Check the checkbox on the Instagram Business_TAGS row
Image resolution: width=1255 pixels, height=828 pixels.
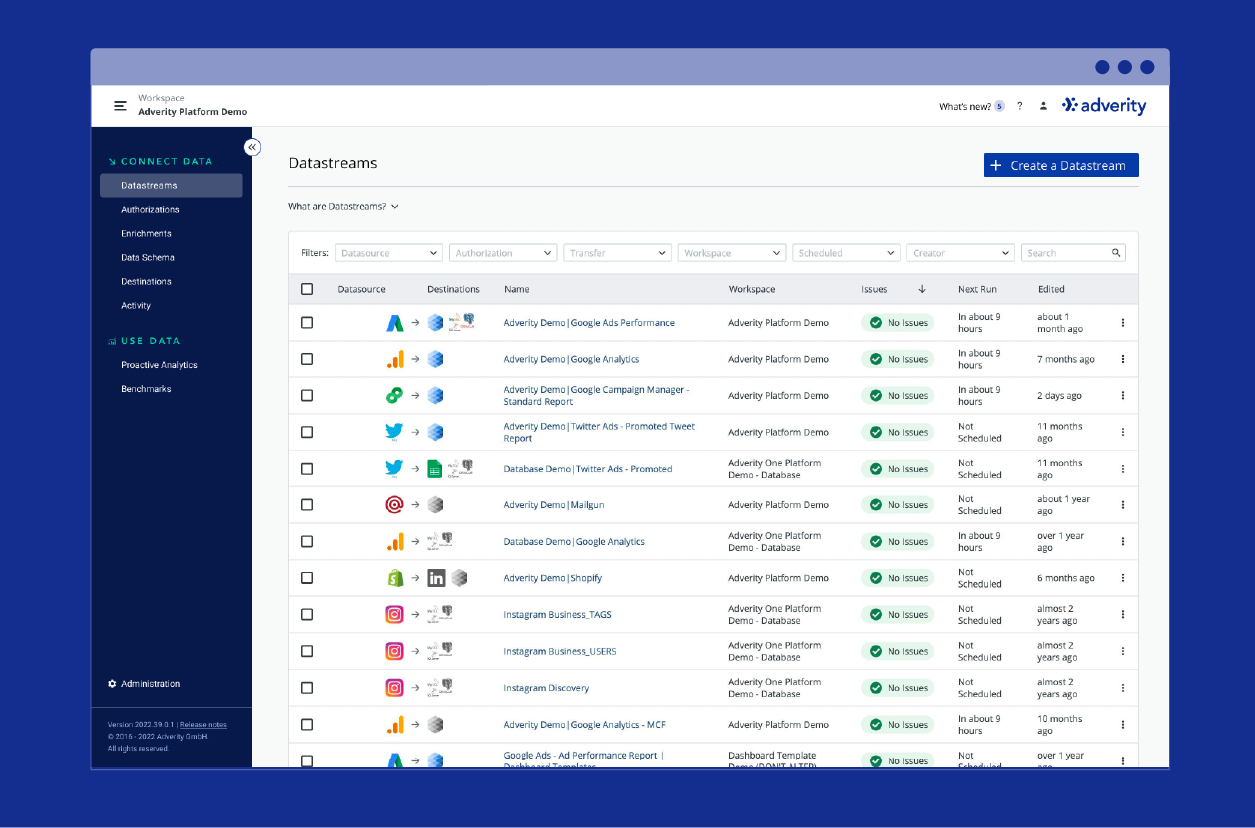coord(307,614)
